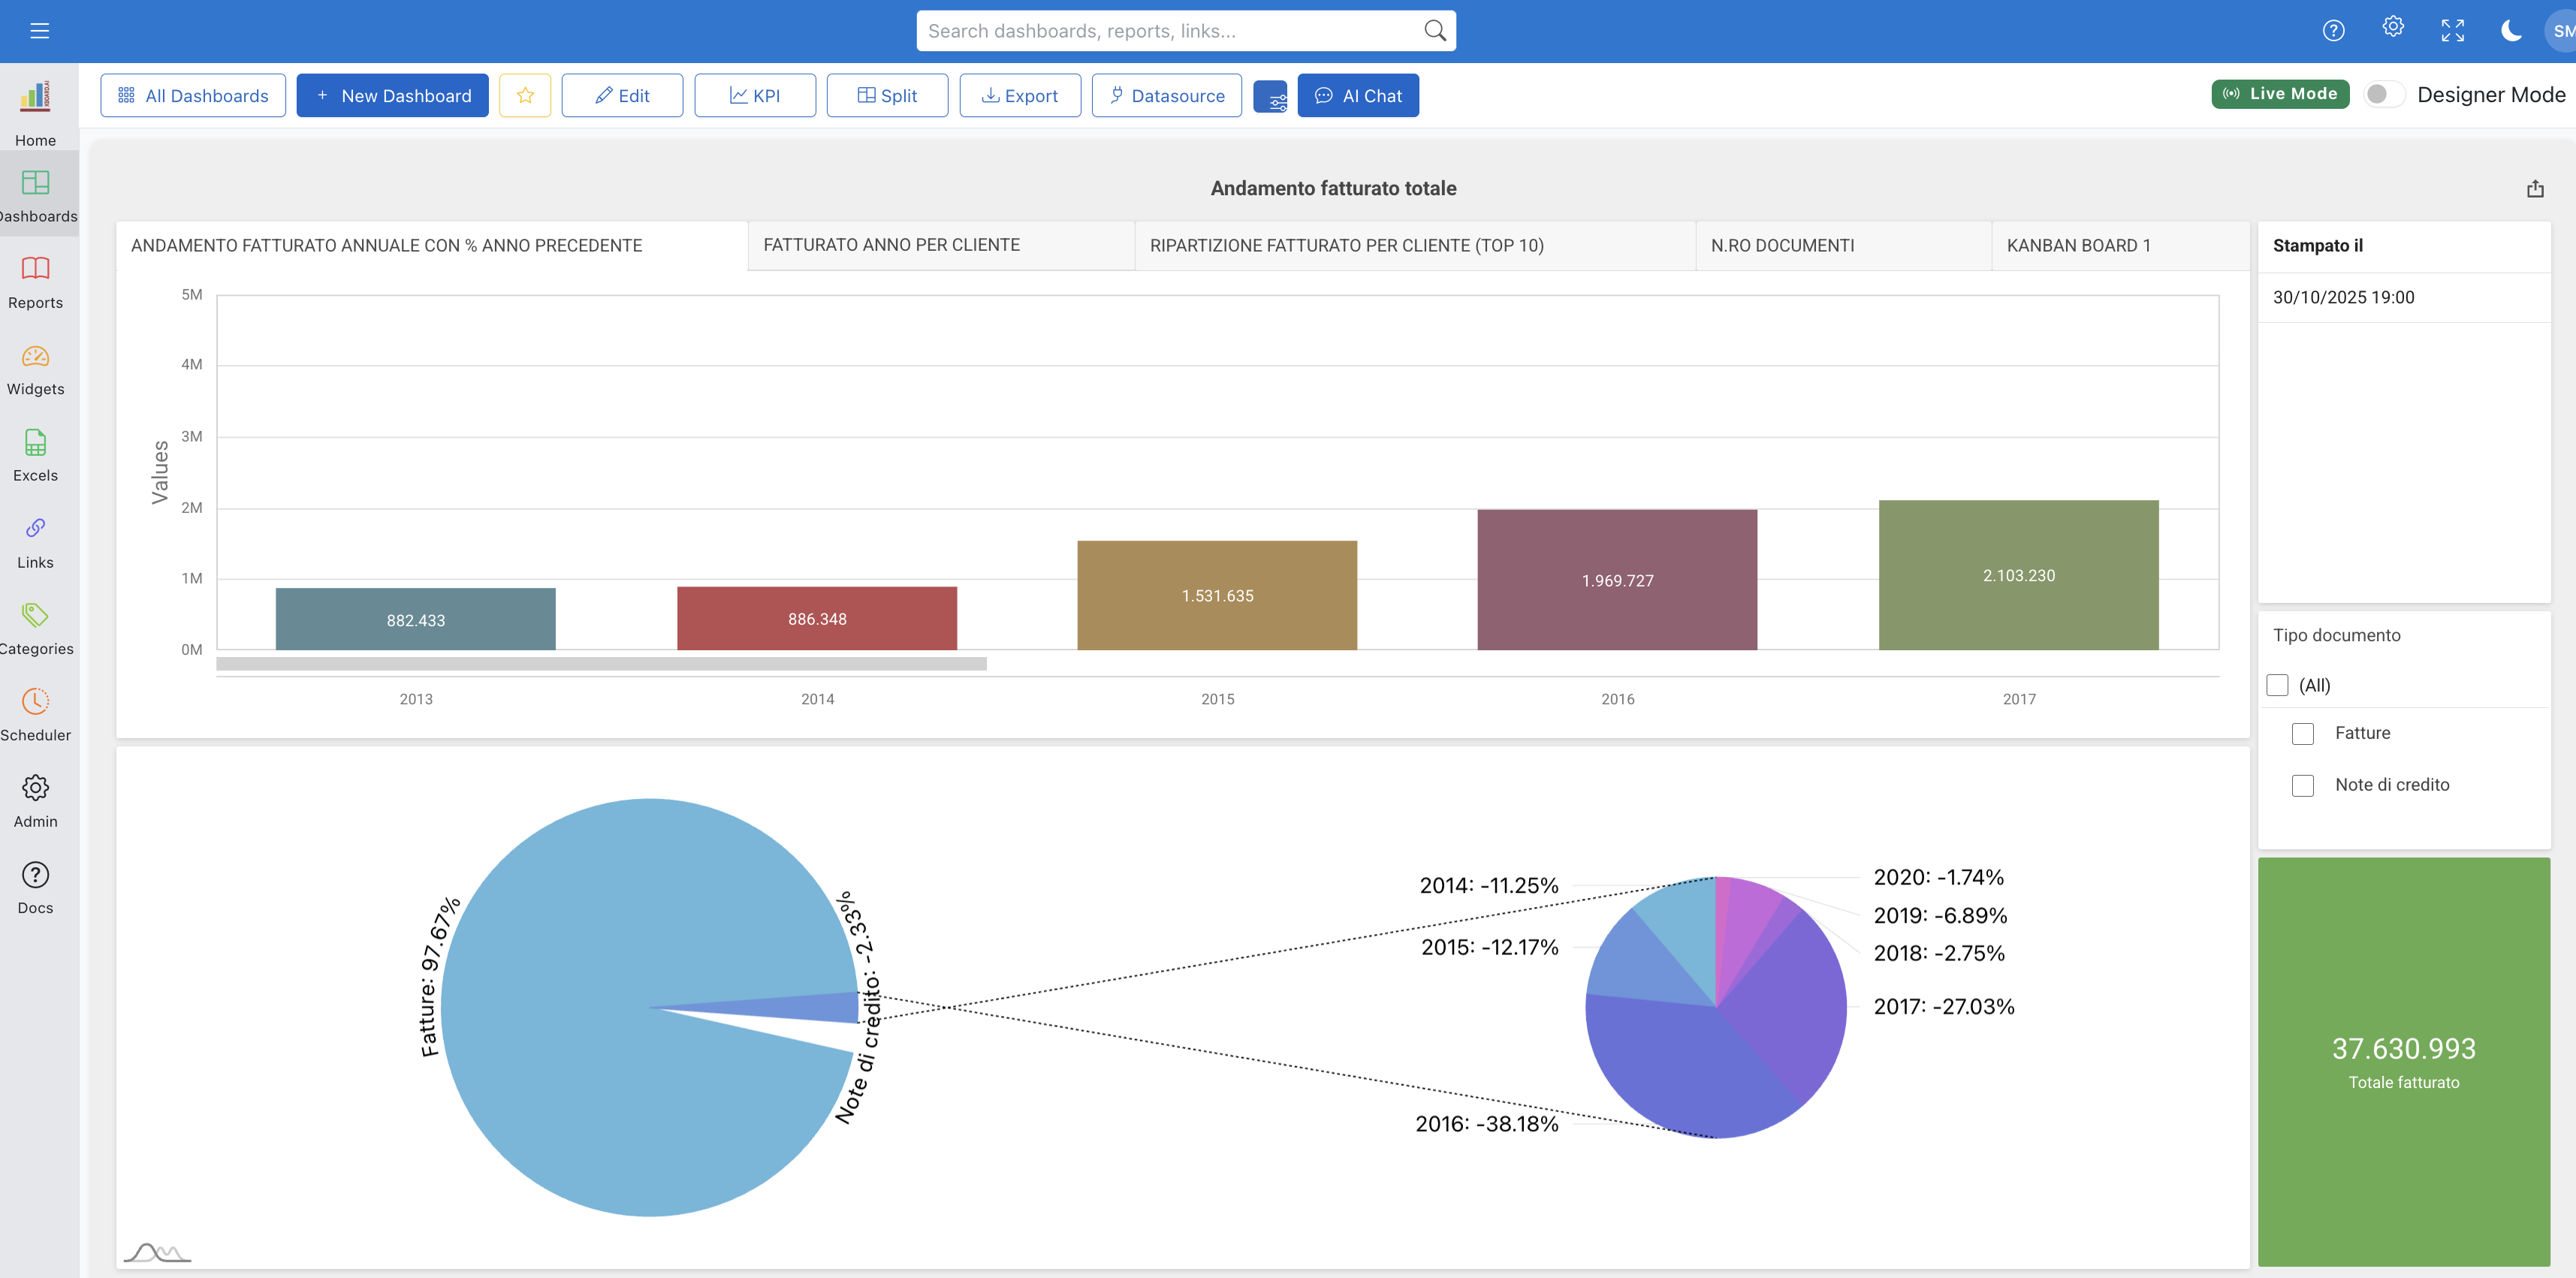Switch to dark mode moon icon
The width and height of the screenshot is (2576, 1278).
(x=2511, y=31)
